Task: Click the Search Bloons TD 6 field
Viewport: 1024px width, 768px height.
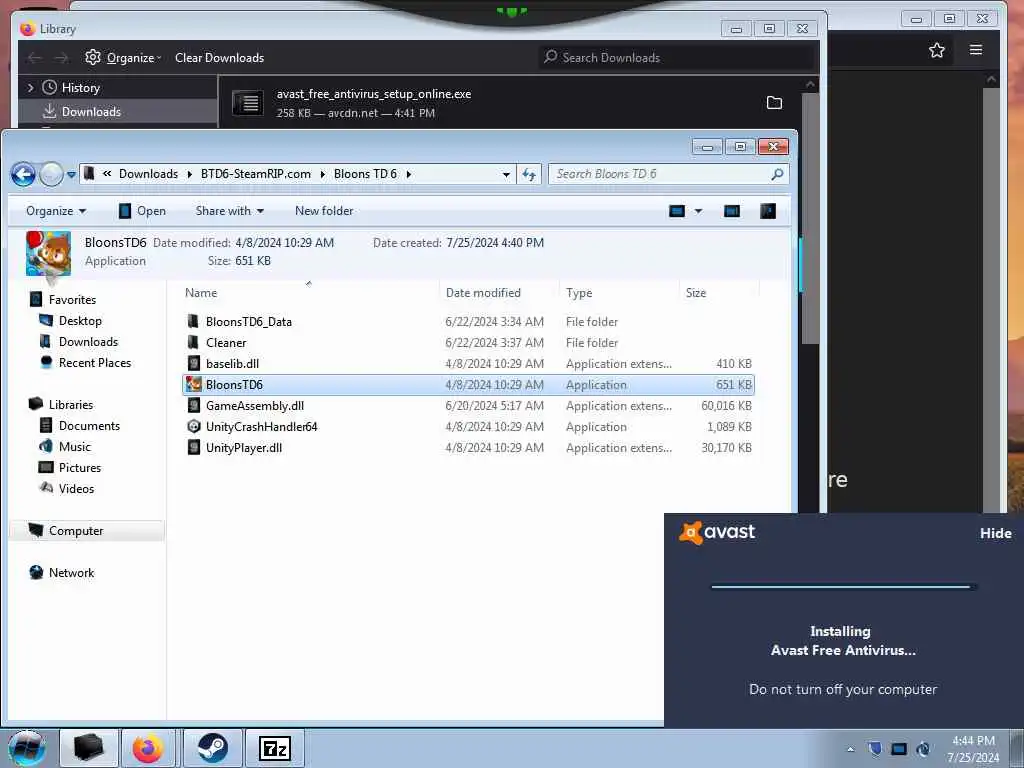Action: [x=669, y=174]
